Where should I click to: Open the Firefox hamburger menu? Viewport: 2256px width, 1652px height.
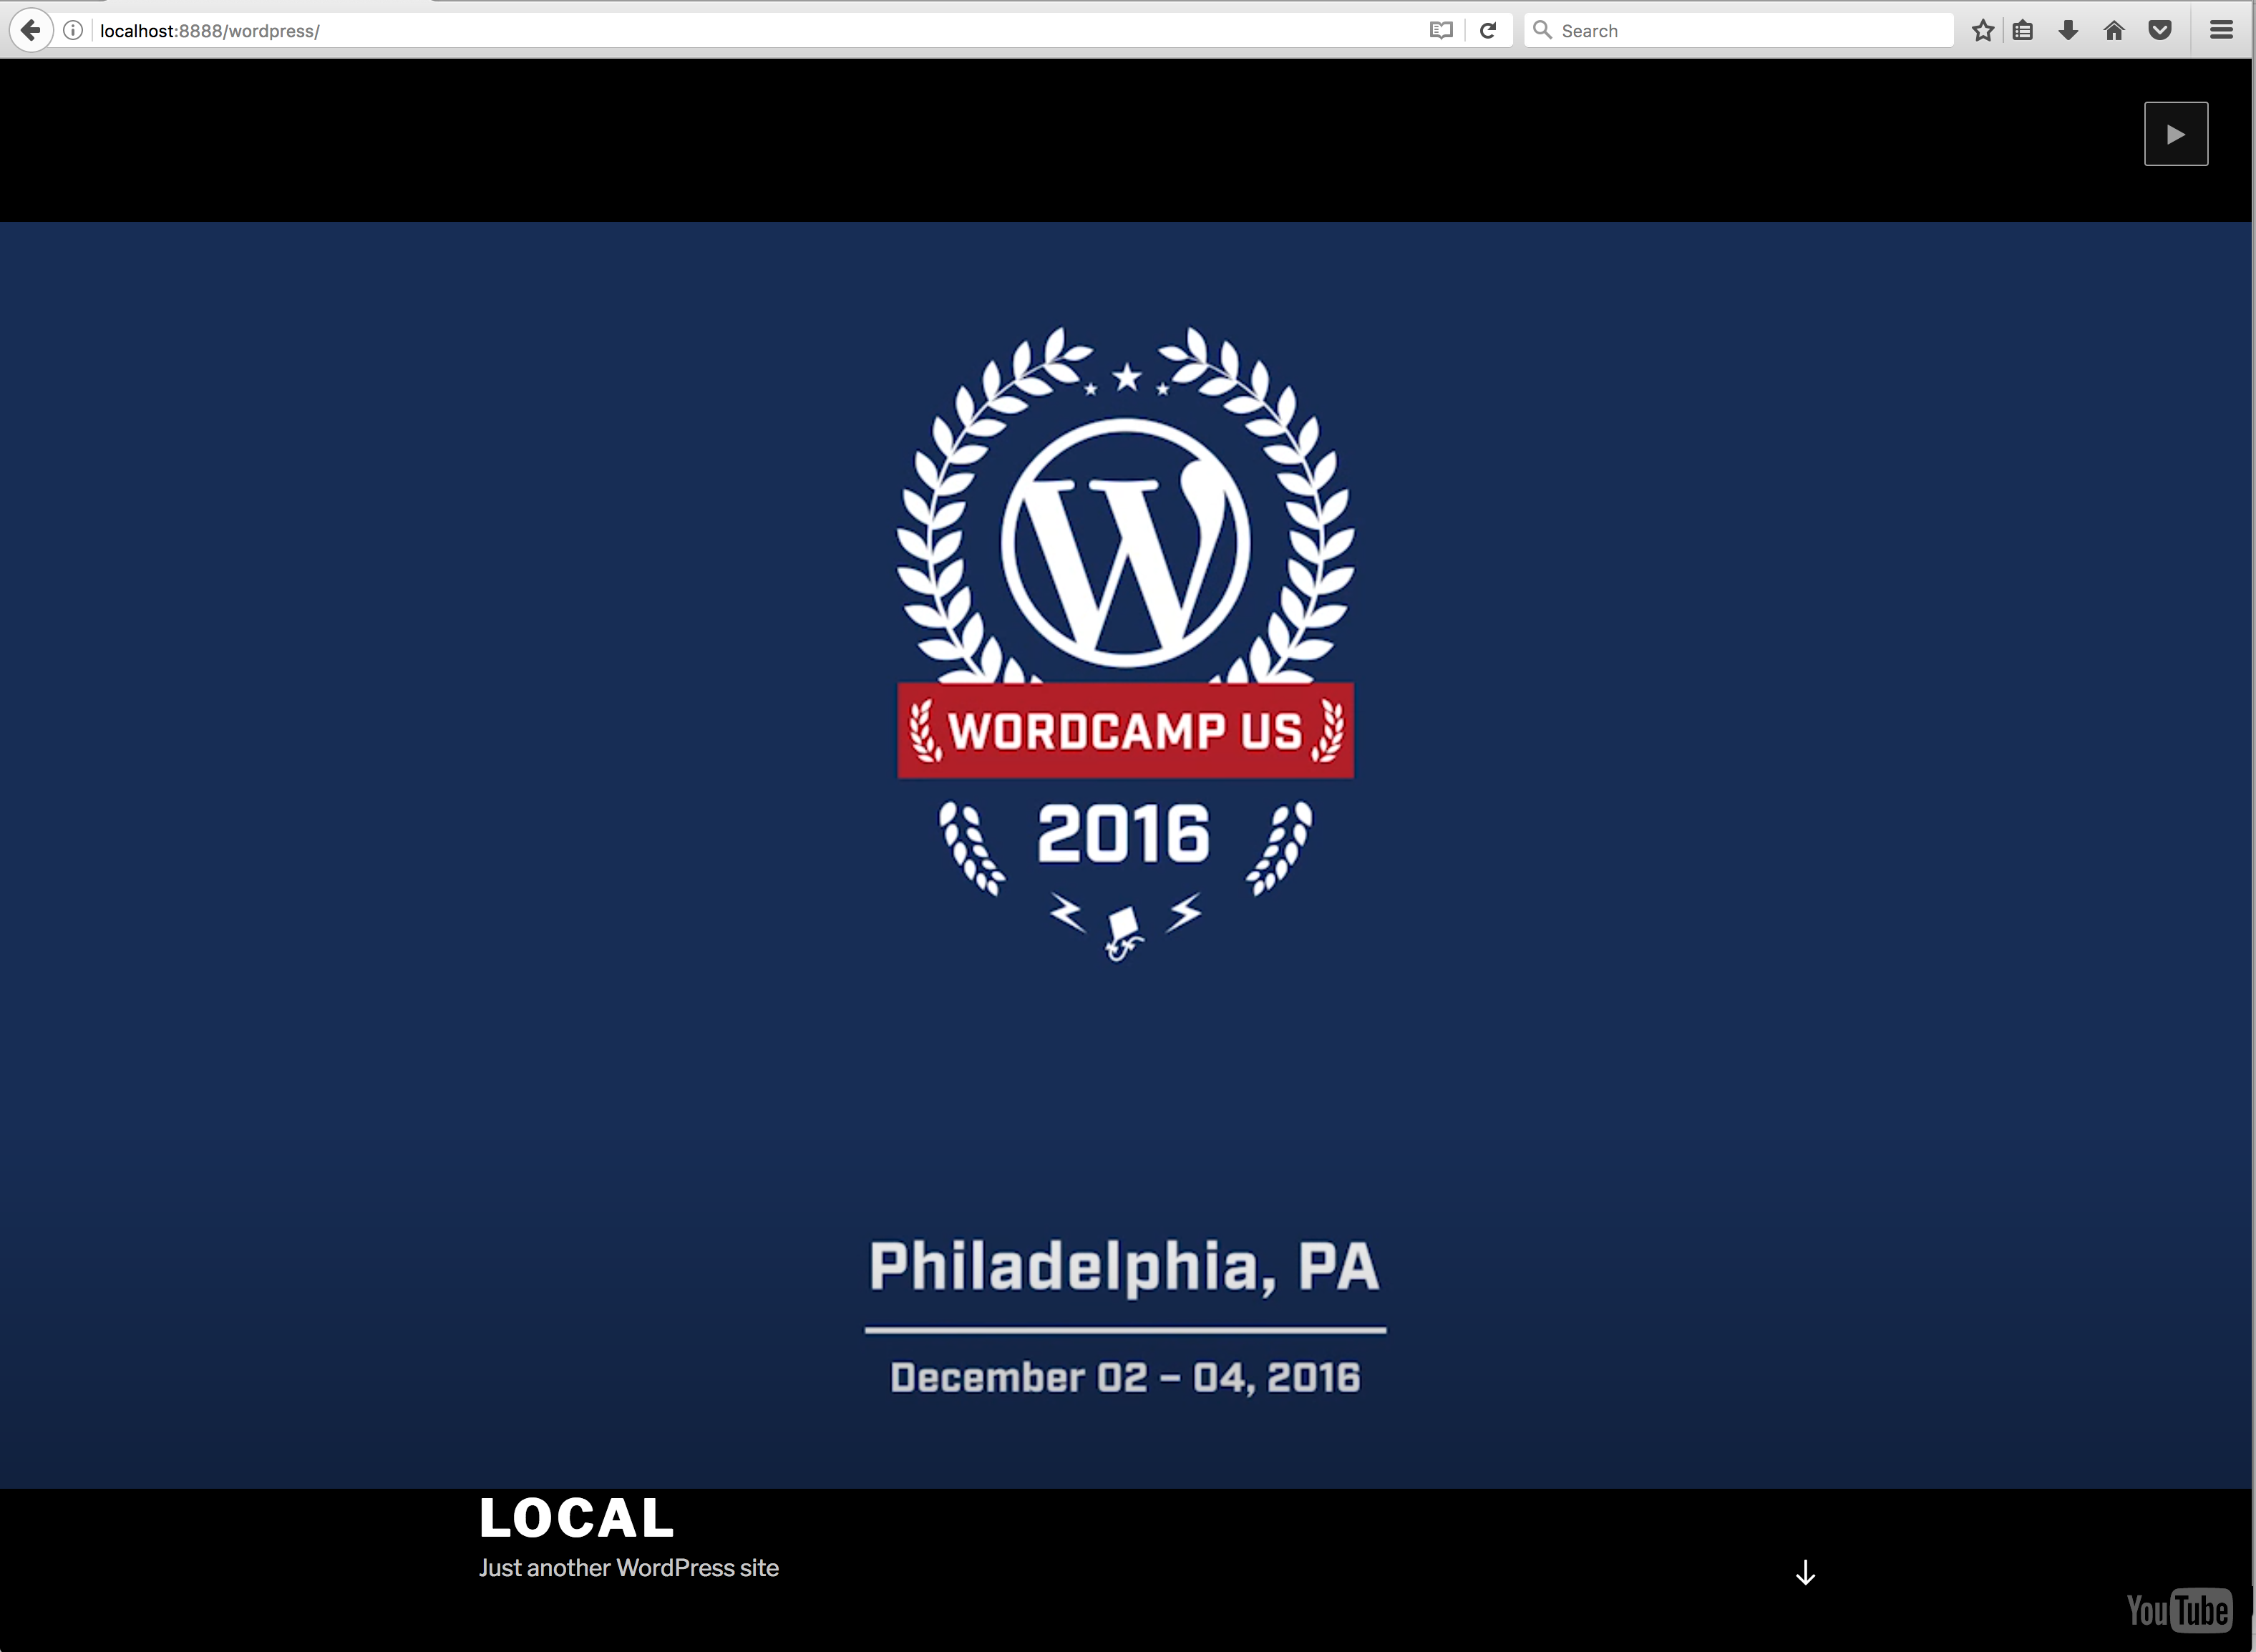(2222, 31)
